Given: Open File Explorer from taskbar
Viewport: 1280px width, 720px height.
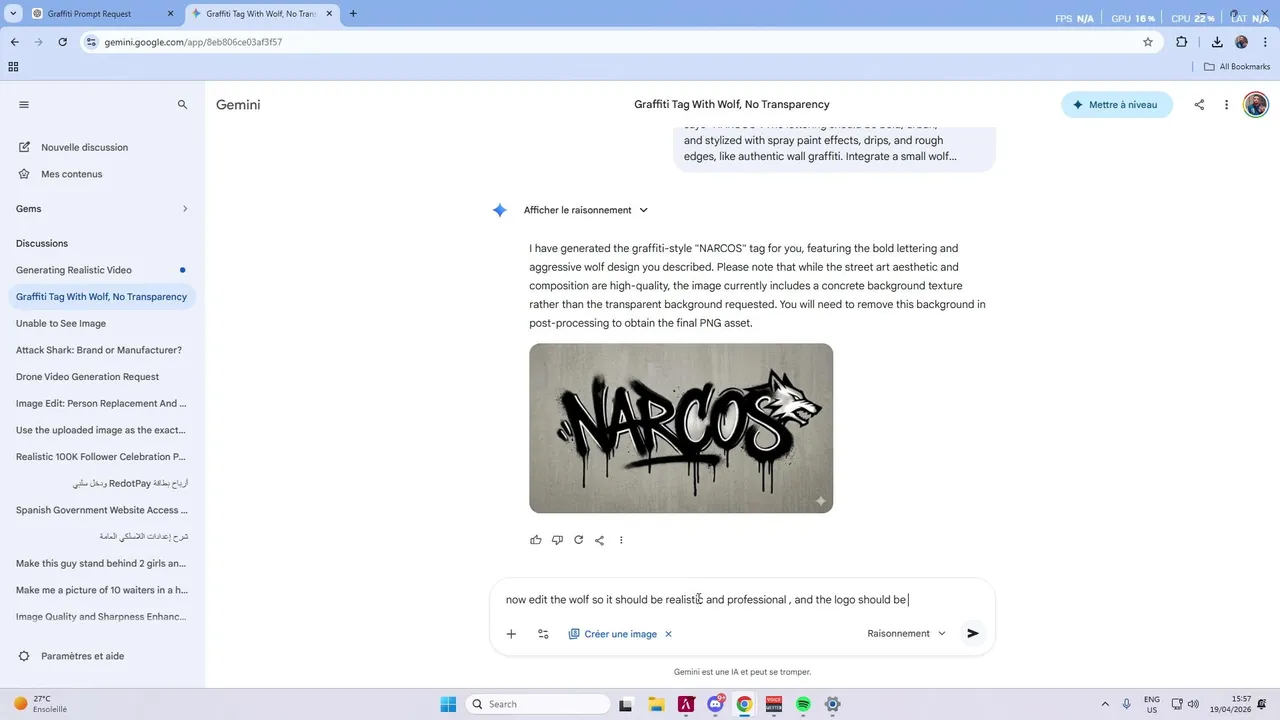Looking at the screenshot, I should tap(656, 704).
